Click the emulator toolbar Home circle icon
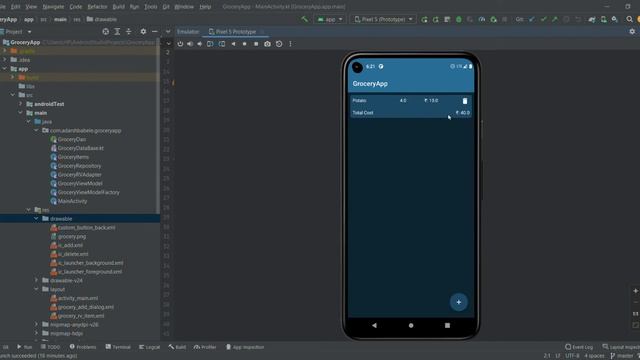 coord(244,44)
